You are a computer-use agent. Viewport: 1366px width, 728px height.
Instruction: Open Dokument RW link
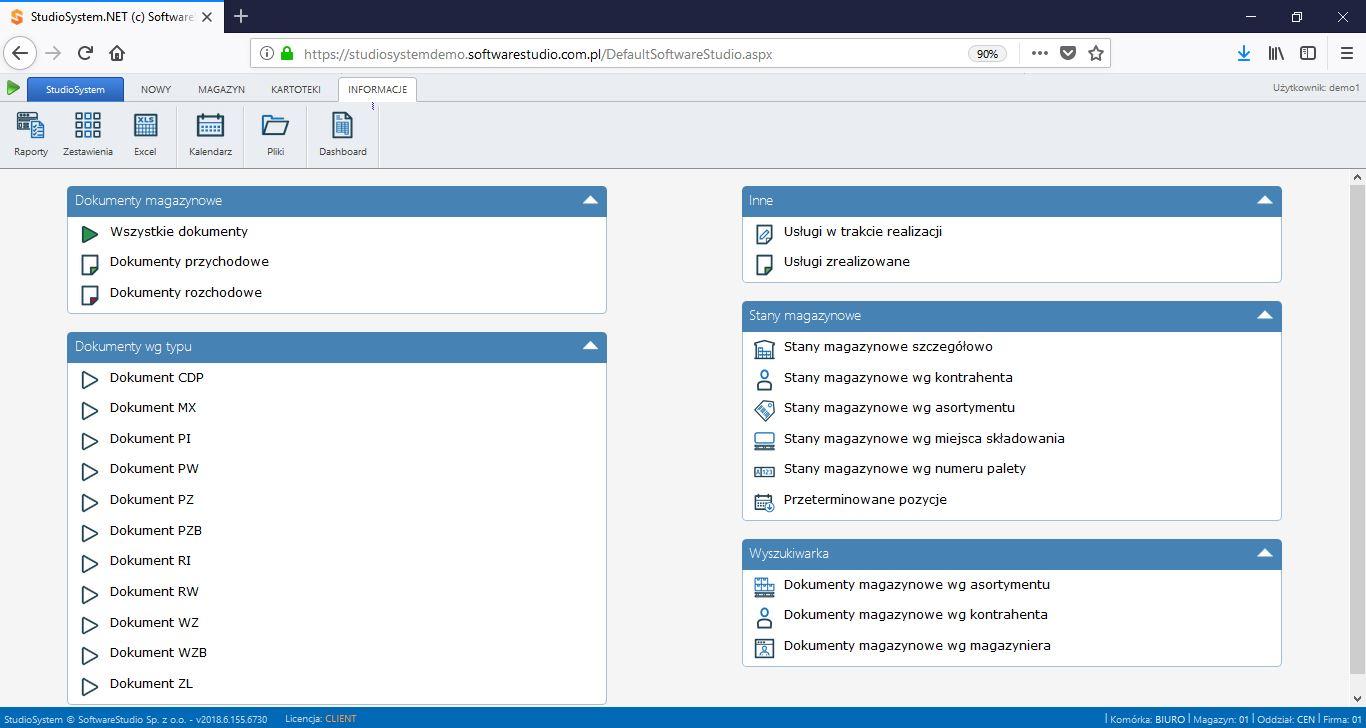pyautogui.click(x=154, y=592)
